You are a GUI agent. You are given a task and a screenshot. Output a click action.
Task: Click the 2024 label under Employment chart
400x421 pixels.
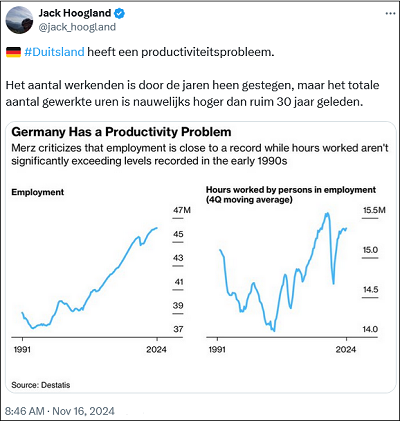coord(156,349)
